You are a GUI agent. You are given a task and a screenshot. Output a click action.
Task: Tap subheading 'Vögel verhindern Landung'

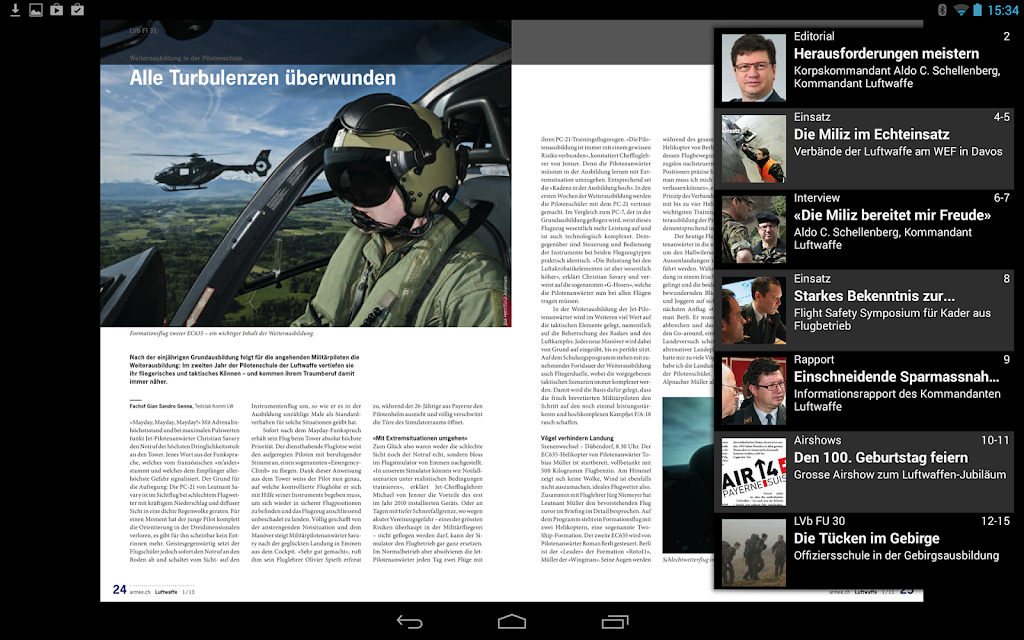(x=577, y=438)
